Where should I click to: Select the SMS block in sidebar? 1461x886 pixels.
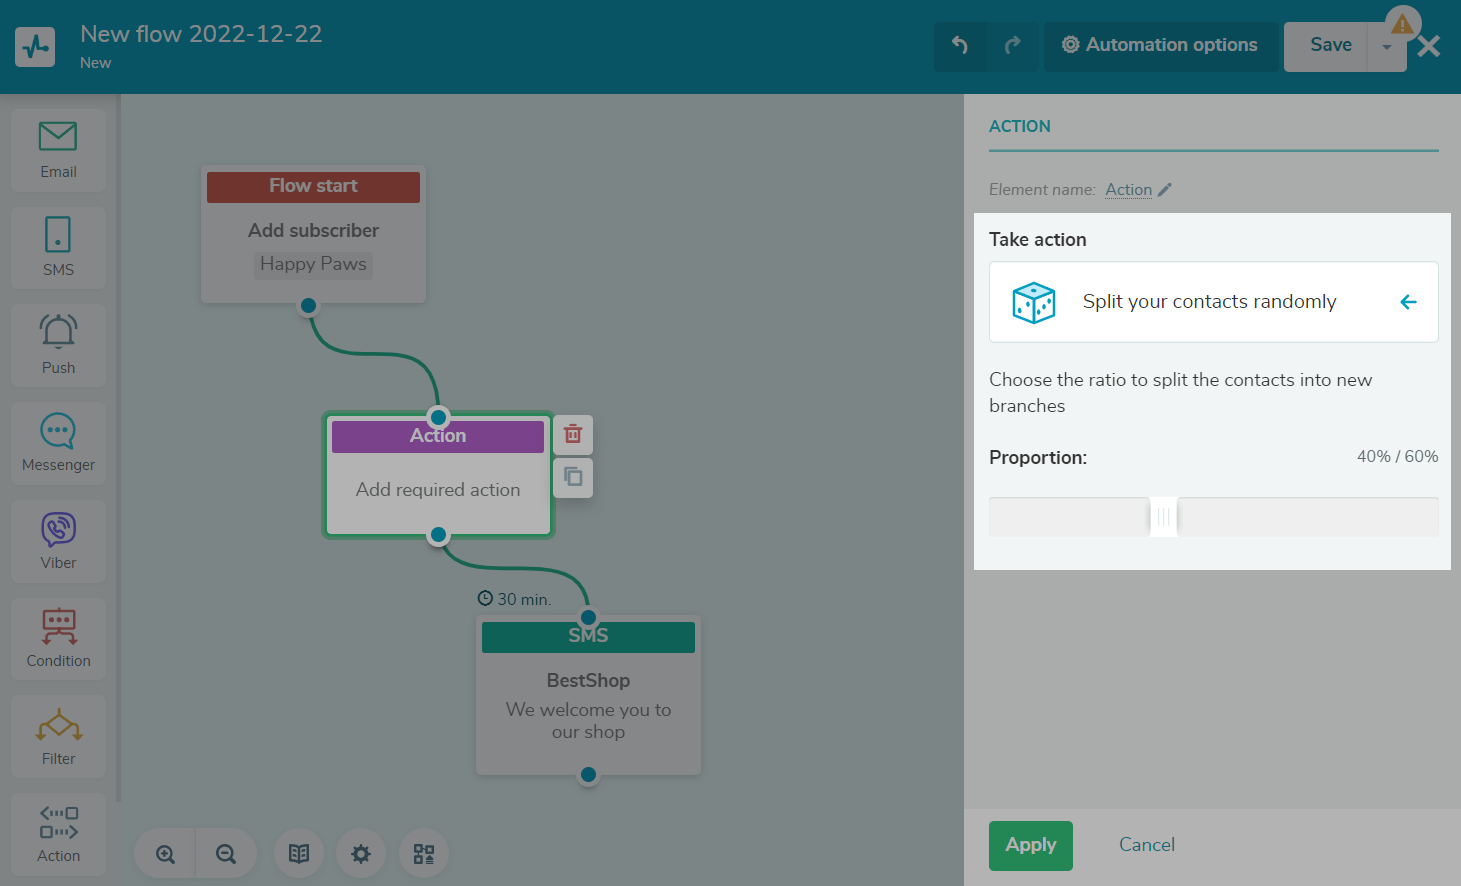[58, 247]
